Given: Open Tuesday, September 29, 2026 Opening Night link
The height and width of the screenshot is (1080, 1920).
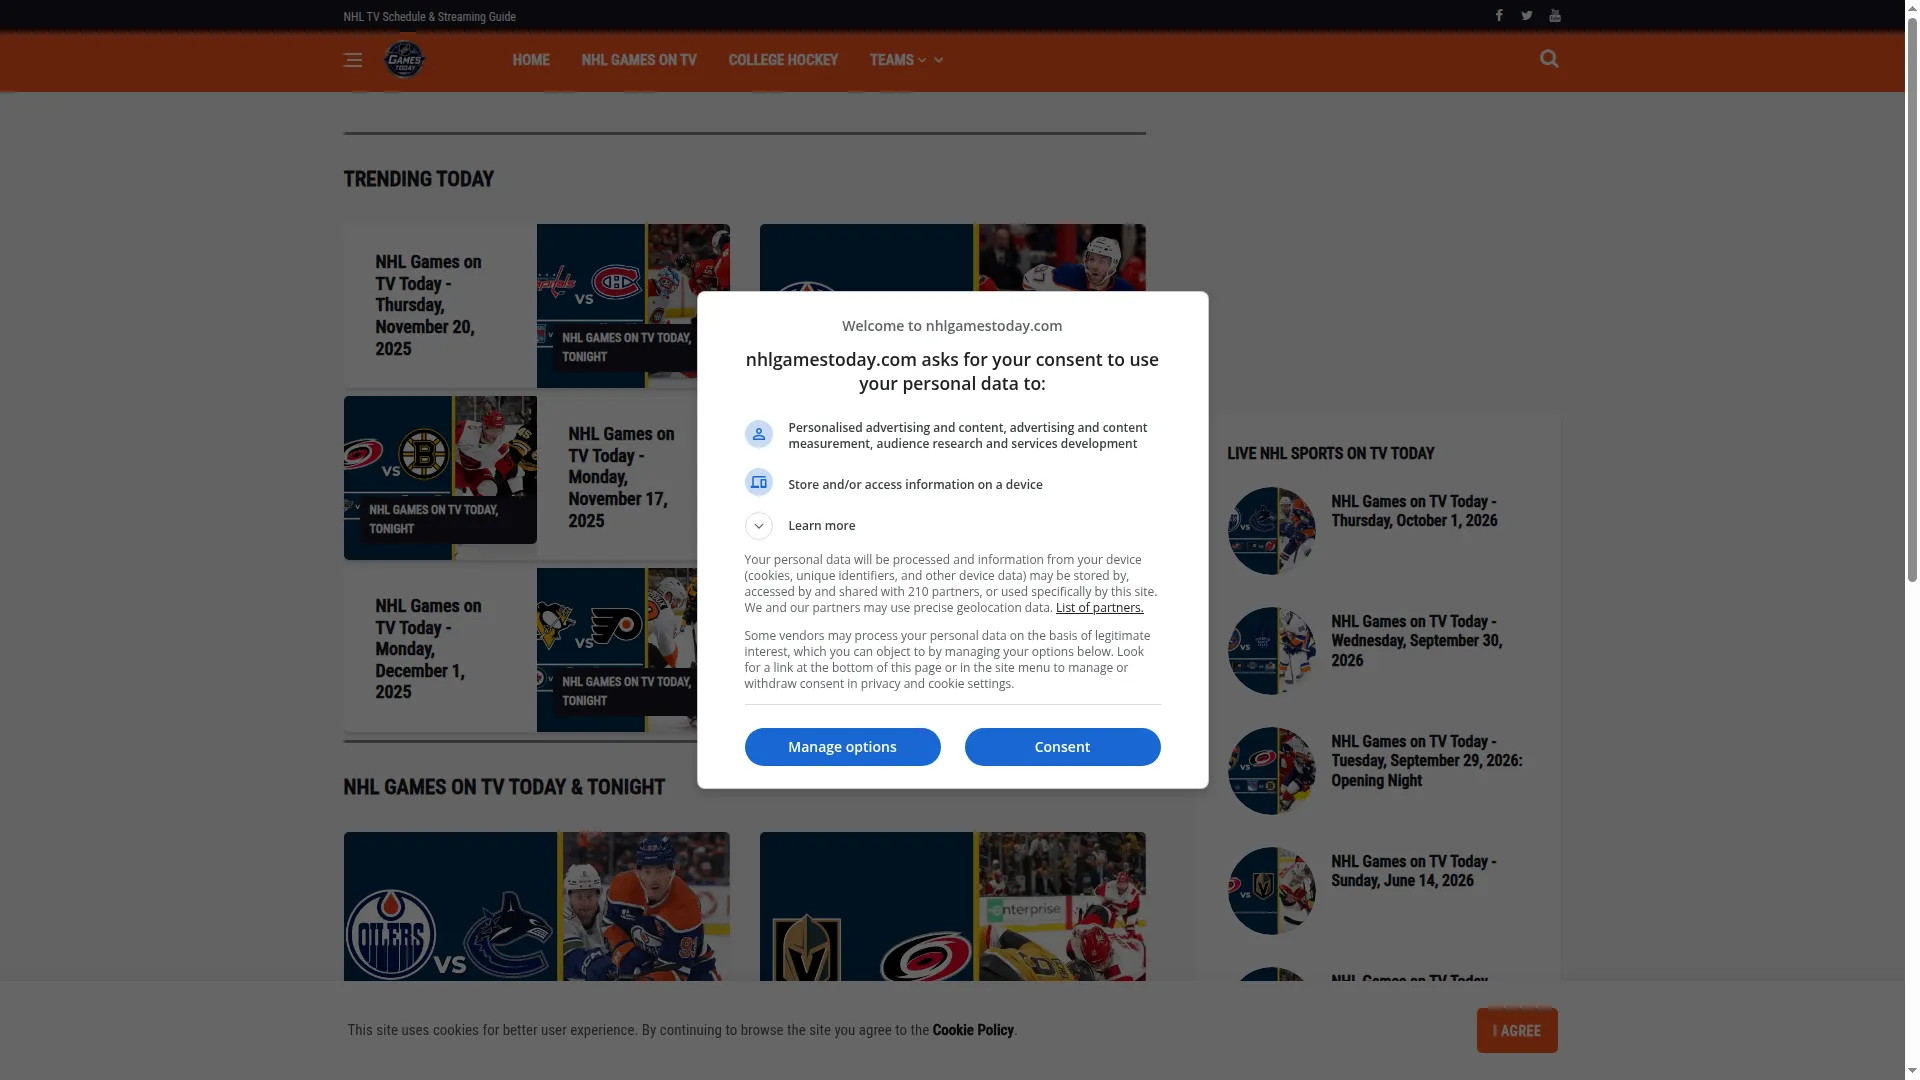Looking at the screenshot, I should [x=1427, y=761].
